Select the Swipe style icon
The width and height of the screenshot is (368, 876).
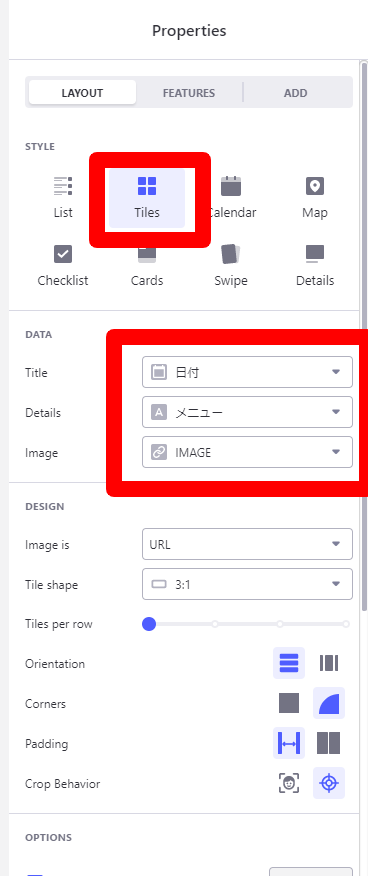coord(231,265)
